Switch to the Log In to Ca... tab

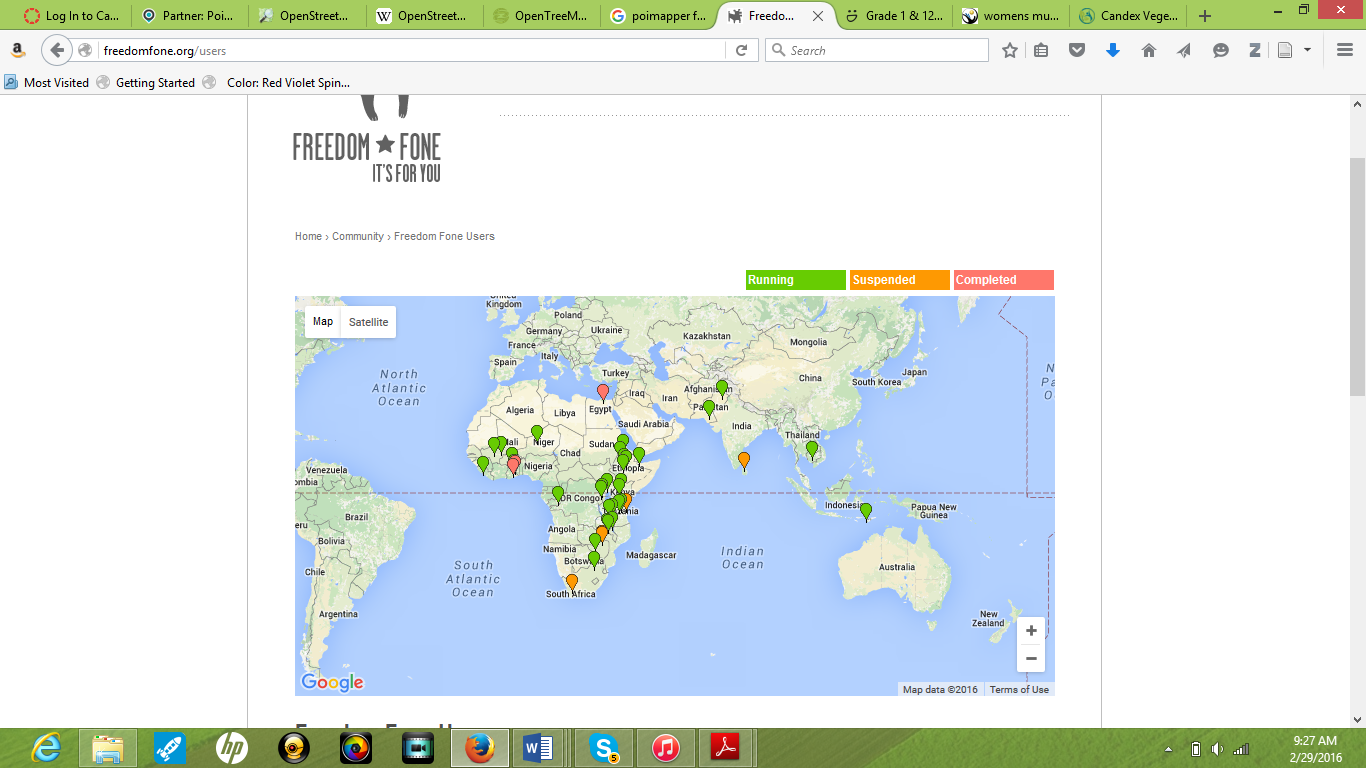click(x=71, y=16)
